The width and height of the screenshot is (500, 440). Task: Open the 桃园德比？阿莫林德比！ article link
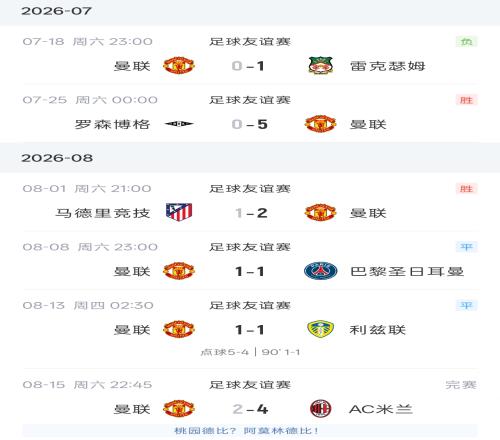[x=246, y=431]
